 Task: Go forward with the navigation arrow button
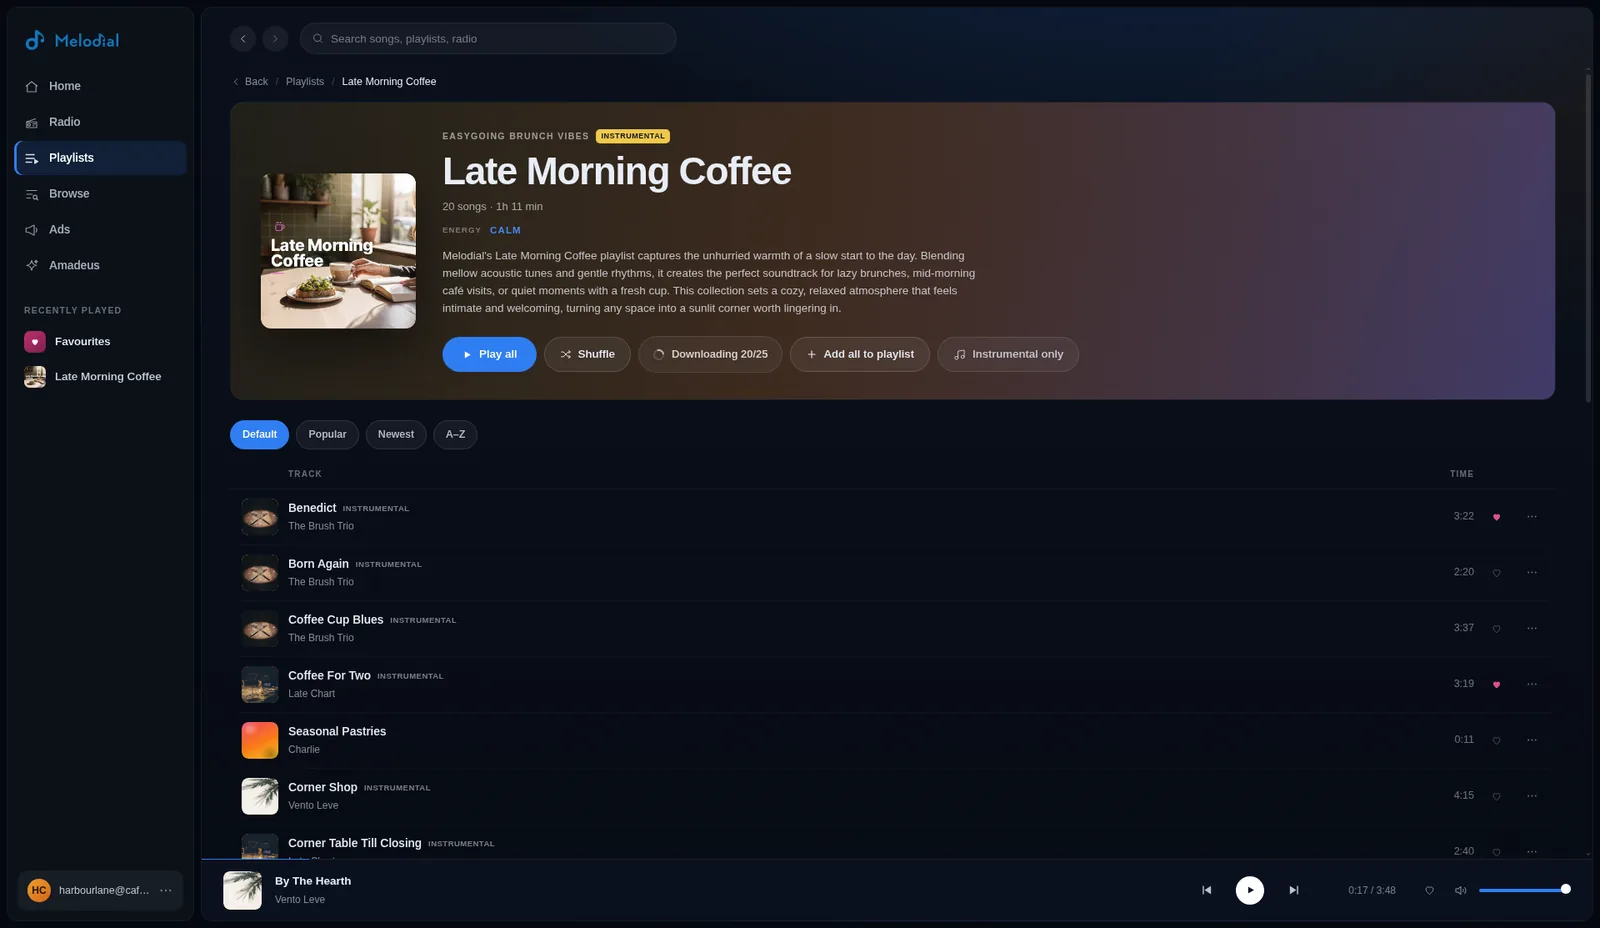click(275, 39)
